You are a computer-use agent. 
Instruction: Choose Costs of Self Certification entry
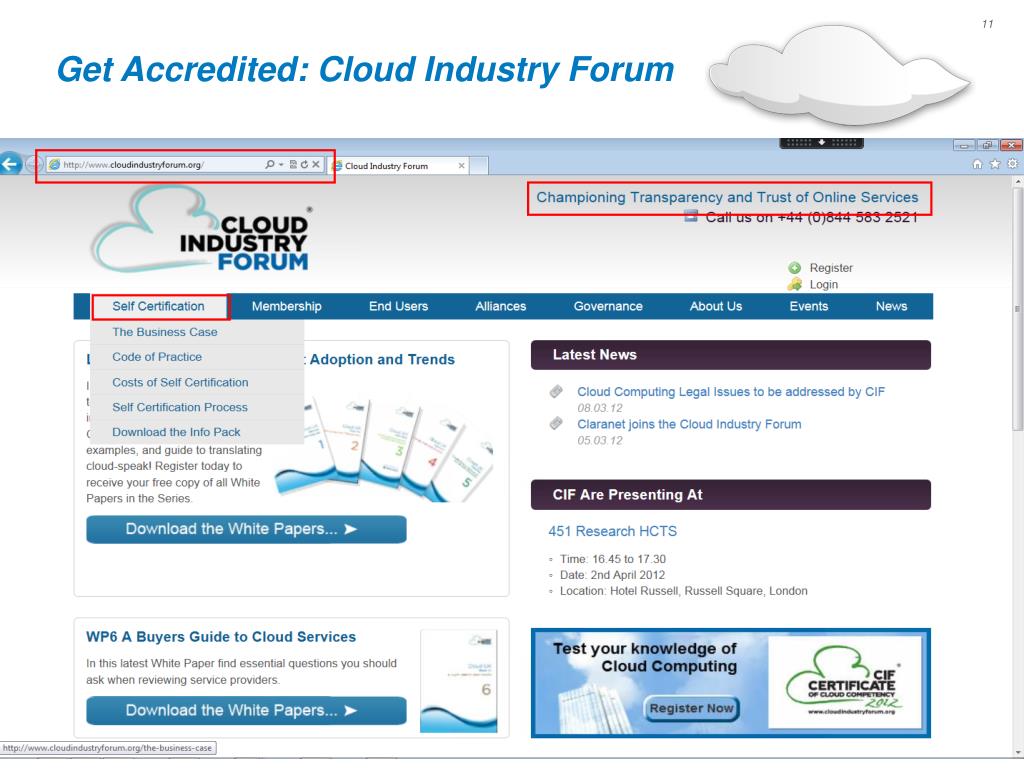[x=197, y=382]
